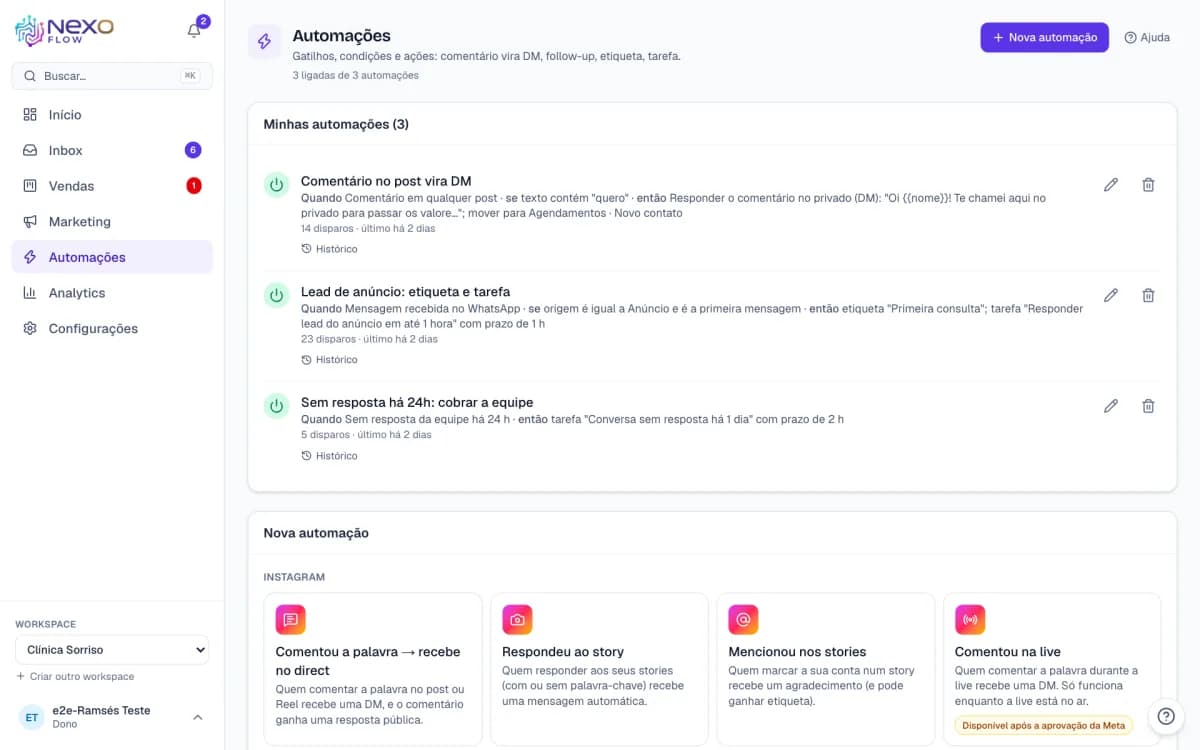Viewport: 1200px width, 750px height.
Task: Click the Vendas red badge showing 1
Action: pos(193,186)
